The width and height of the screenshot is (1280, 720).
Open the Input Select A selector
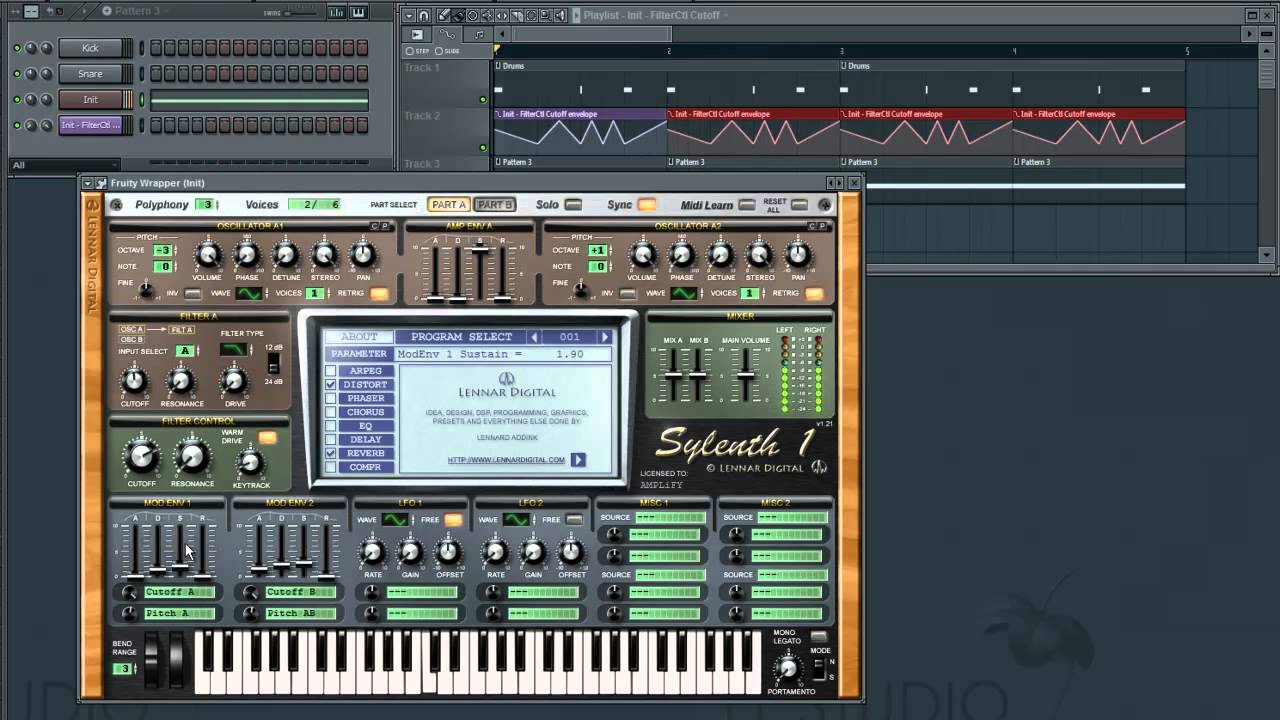pos(184,351)
